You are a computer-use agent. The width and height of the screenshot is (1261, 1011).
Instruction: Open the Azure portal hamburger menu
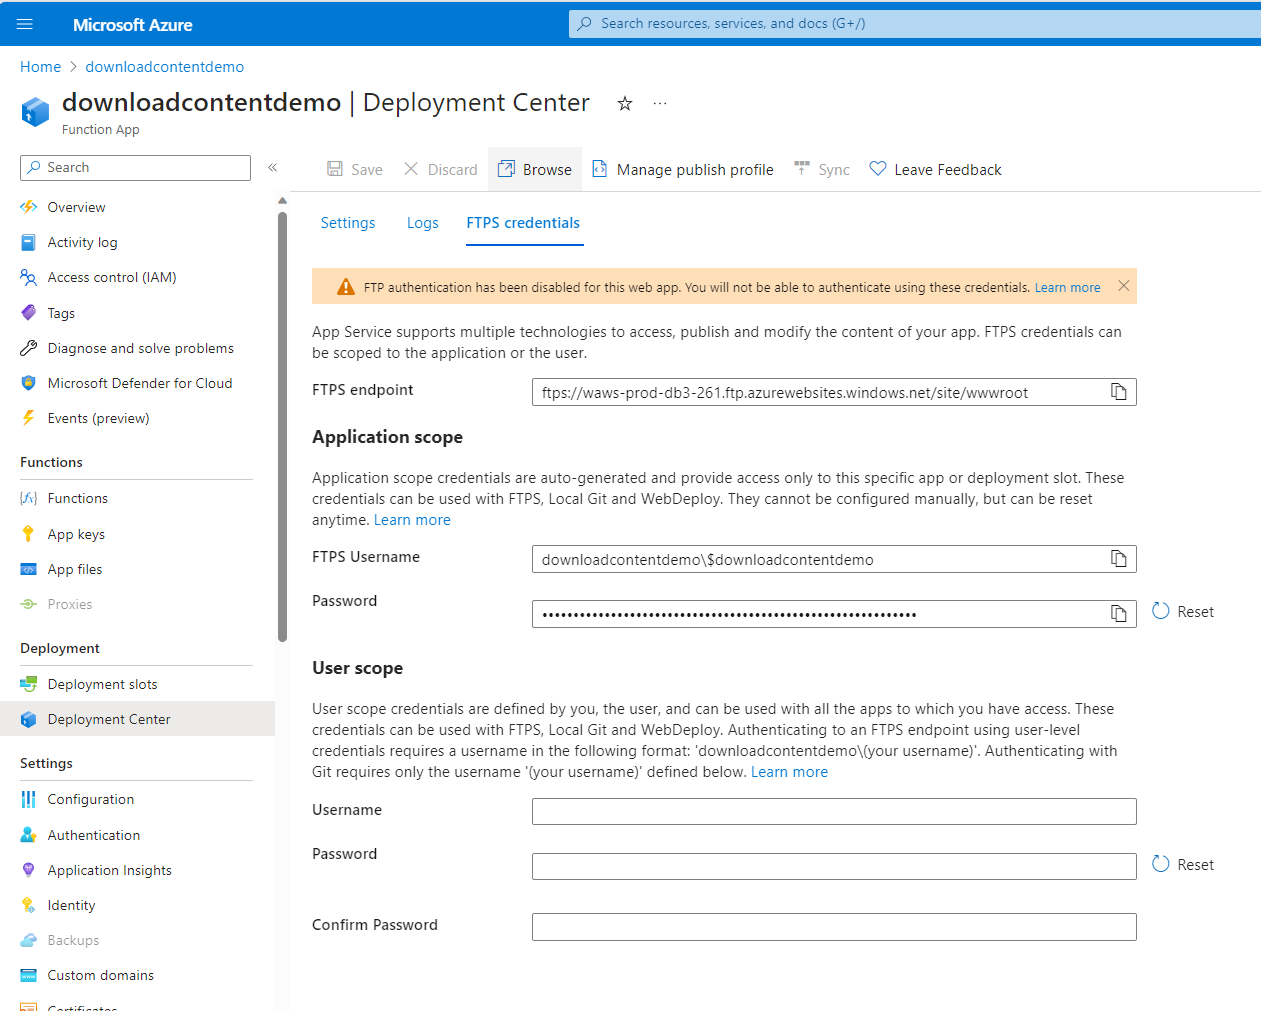click(x=25, y=24)
